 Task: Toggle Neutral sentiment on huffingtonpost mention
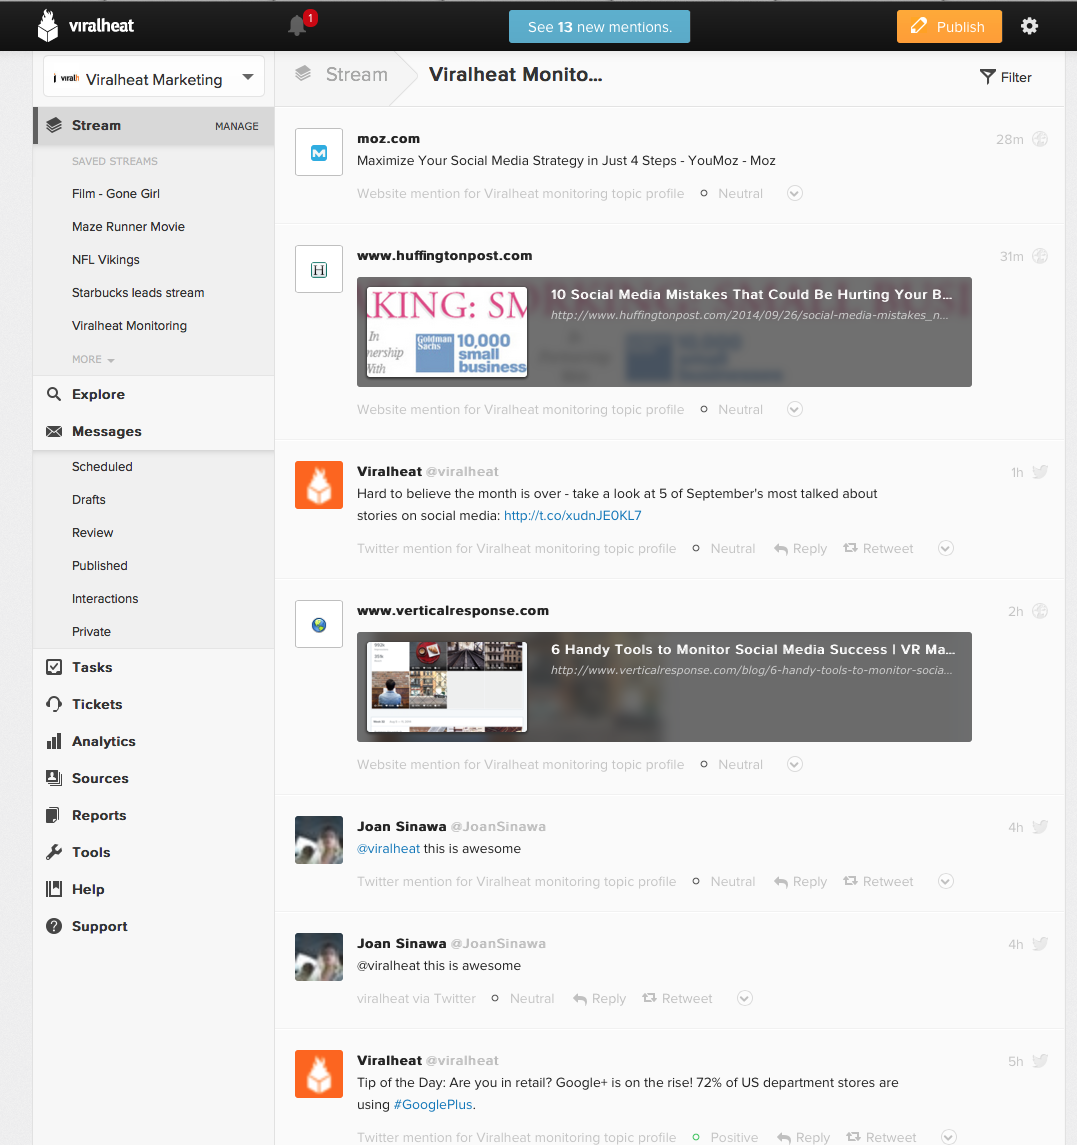pos(732,410)
